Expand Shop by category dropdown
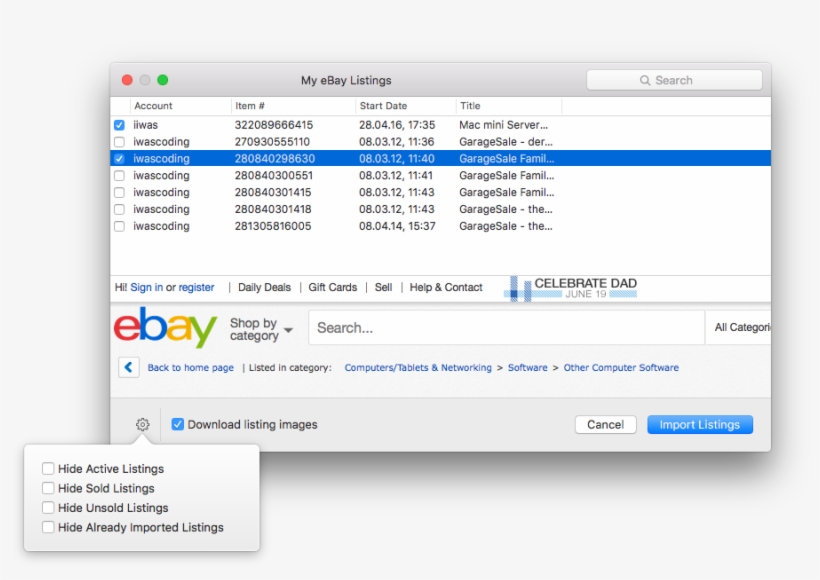820x580 pixels. point(260,329)
